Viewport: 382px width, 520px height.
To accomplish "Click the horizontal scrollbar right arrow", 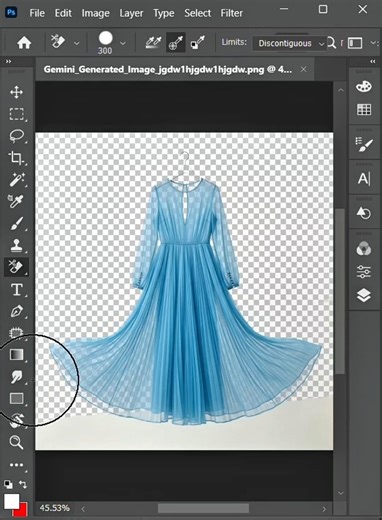I will 324,509.
